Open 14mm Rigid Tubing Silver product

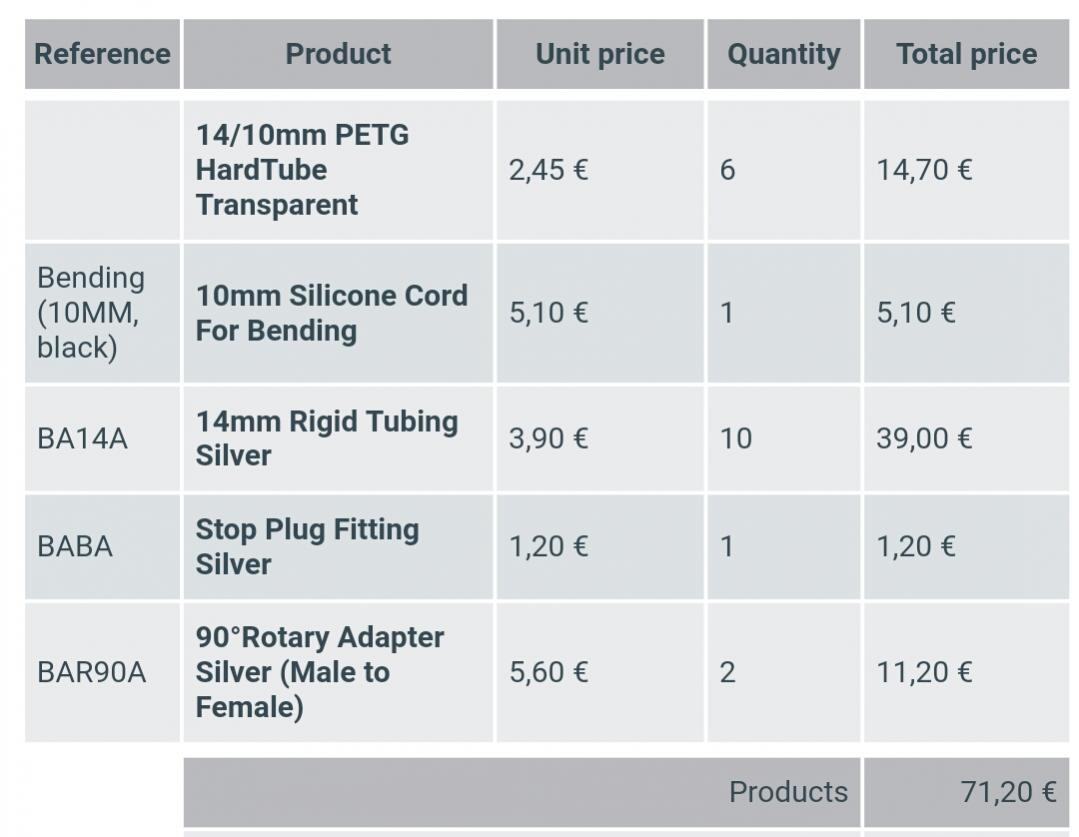coord(327,438)
